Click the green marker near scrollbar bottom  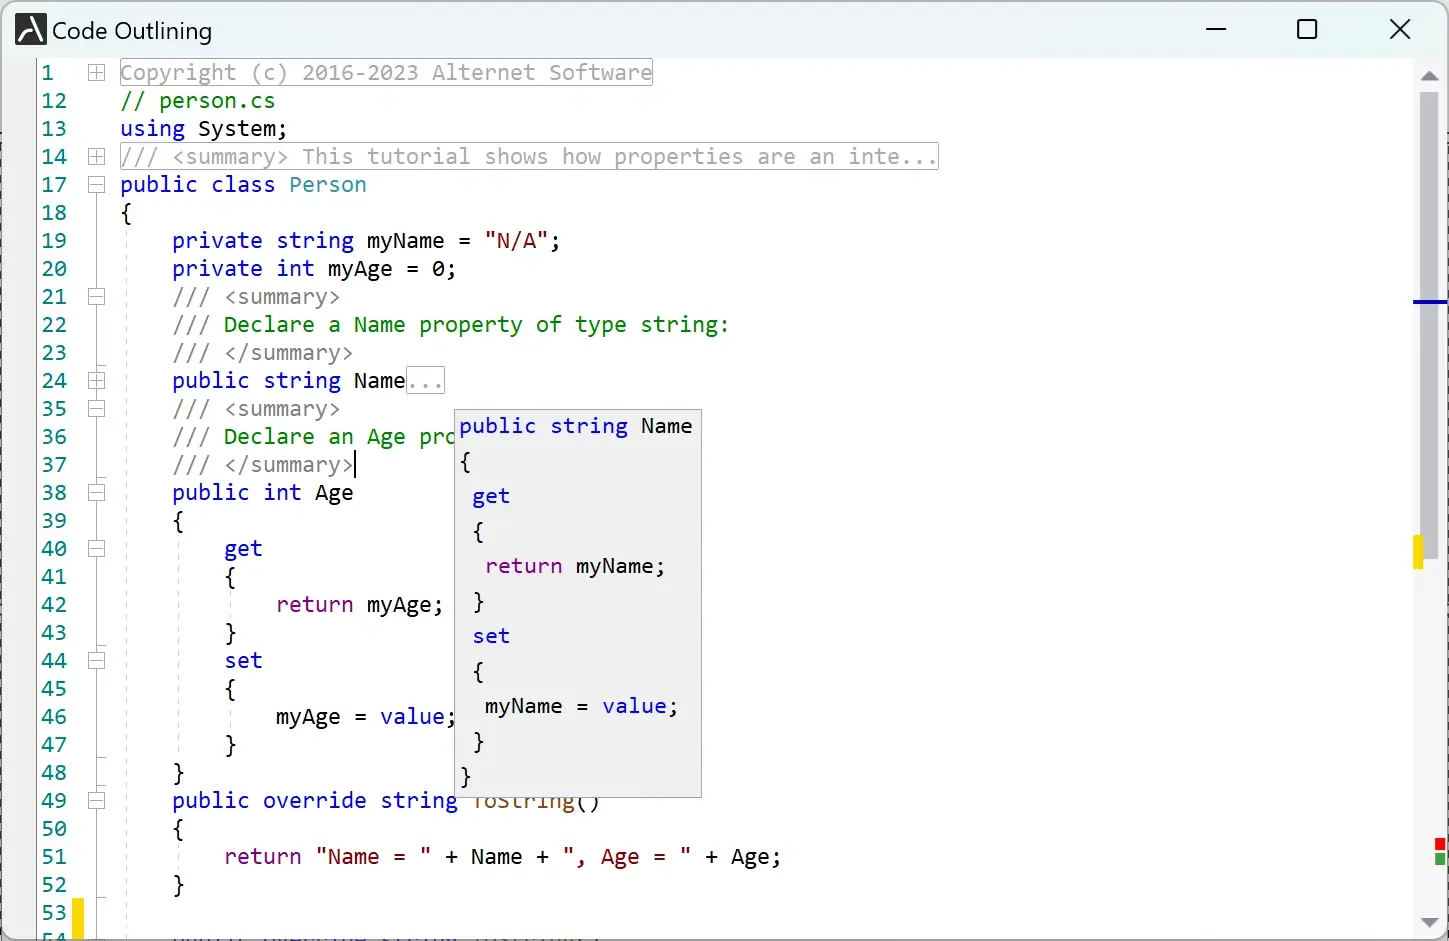coord(1438,860)
